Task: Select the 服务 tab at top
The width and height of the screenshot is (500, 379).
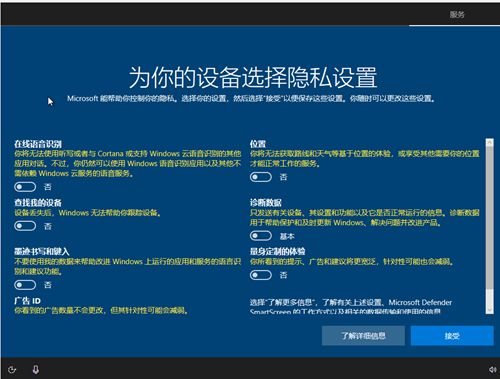Action: click(x=457, y=14)
